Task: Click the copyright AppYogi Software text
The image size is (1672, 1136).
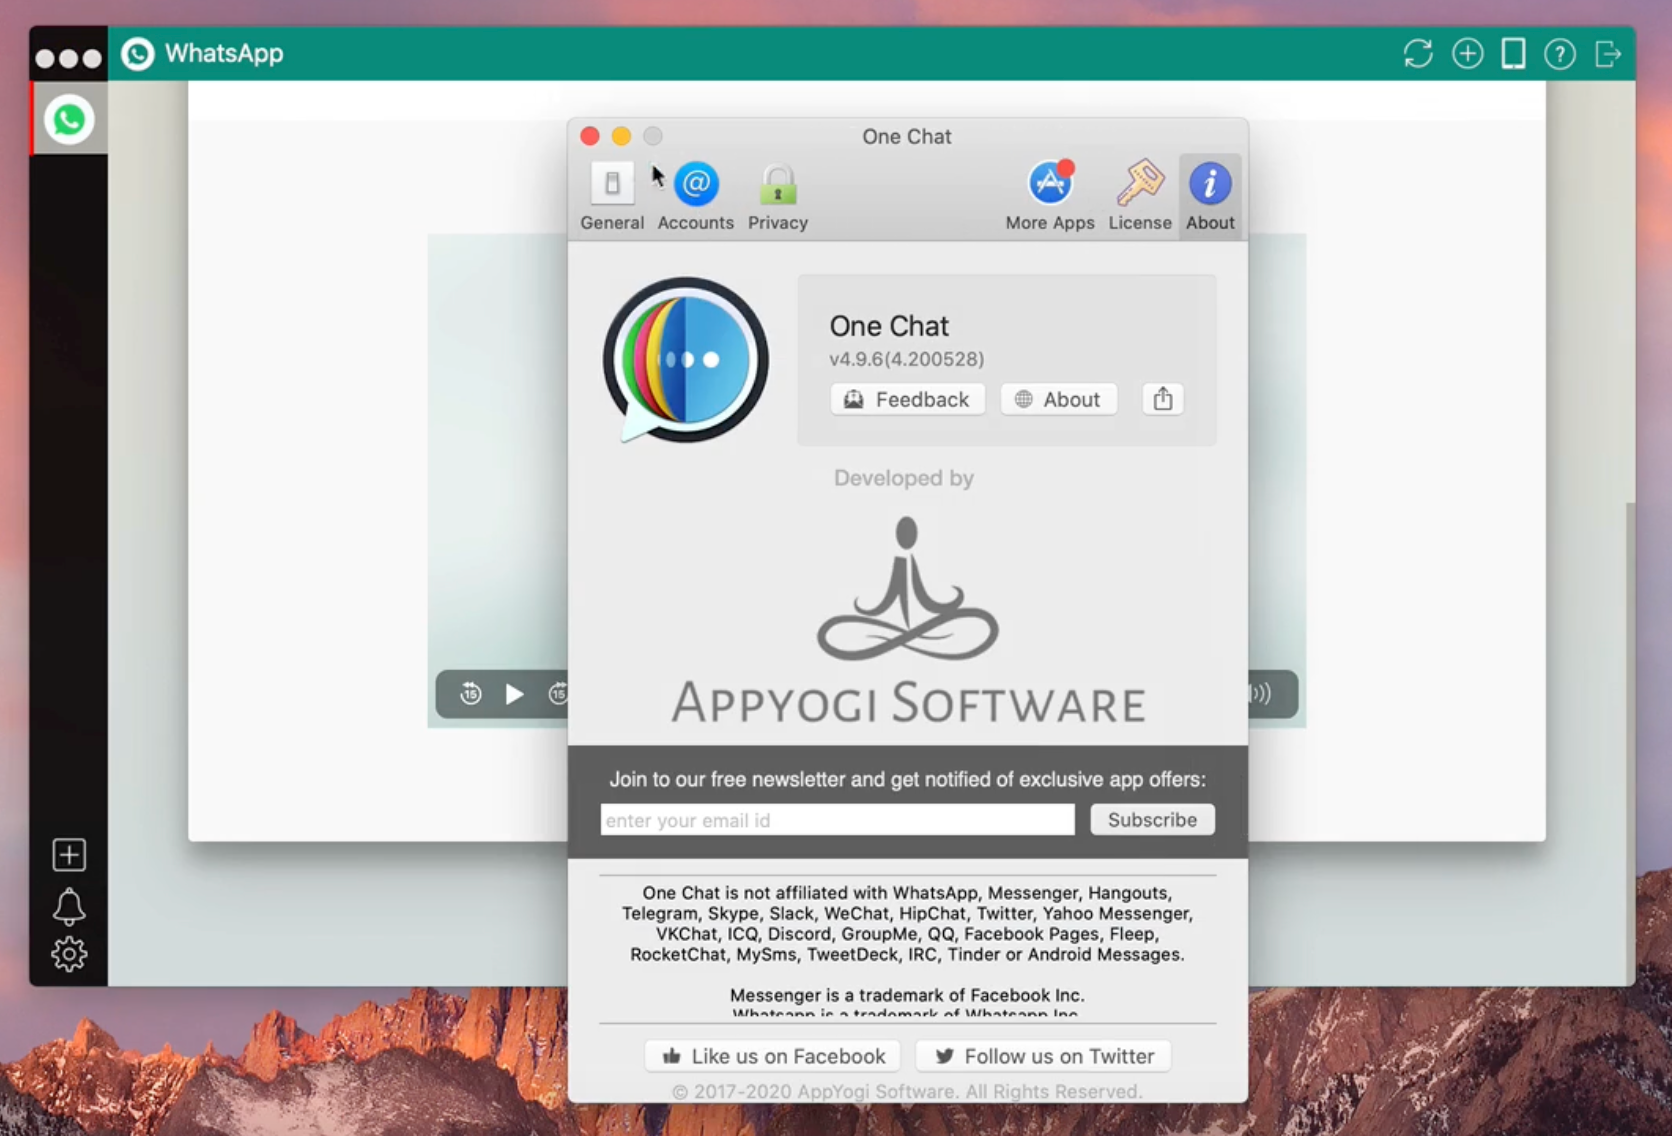Action: click(x=907, y=1091)
